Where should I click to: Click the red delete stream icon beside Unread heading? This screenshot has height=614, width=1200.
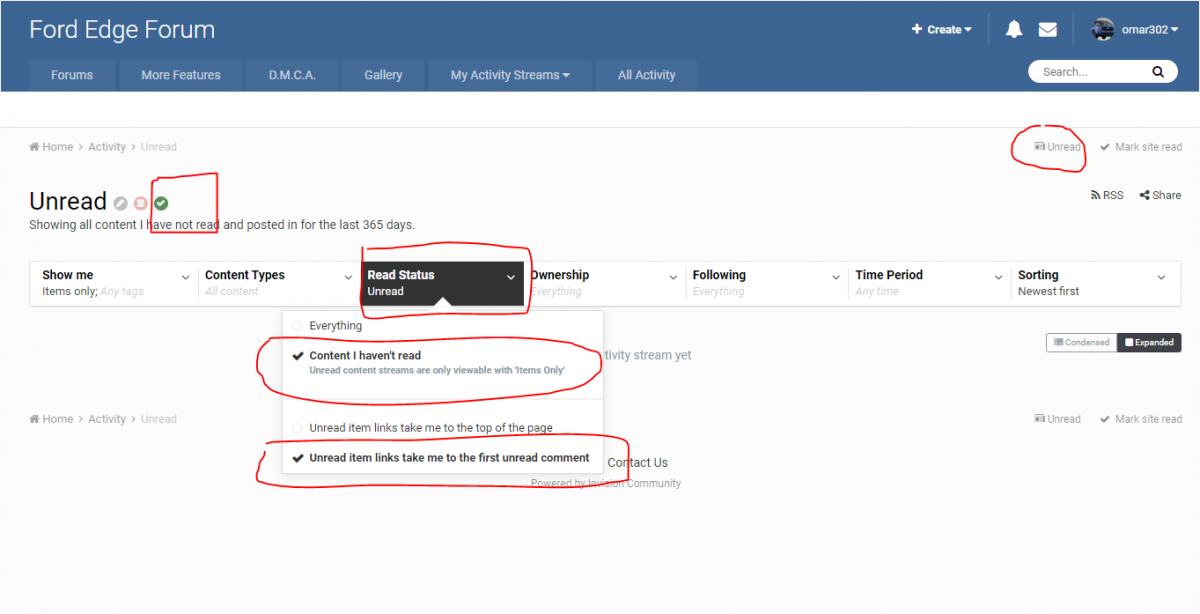pyautogui.click(x=141, y=203)
